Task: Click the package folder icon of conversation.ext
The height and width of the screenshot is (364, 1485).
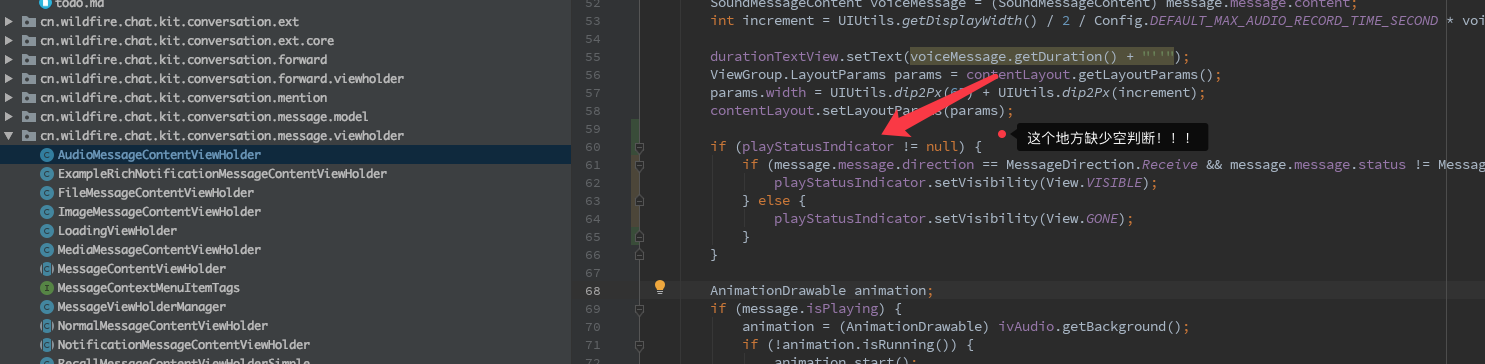Action: [29, 22]
